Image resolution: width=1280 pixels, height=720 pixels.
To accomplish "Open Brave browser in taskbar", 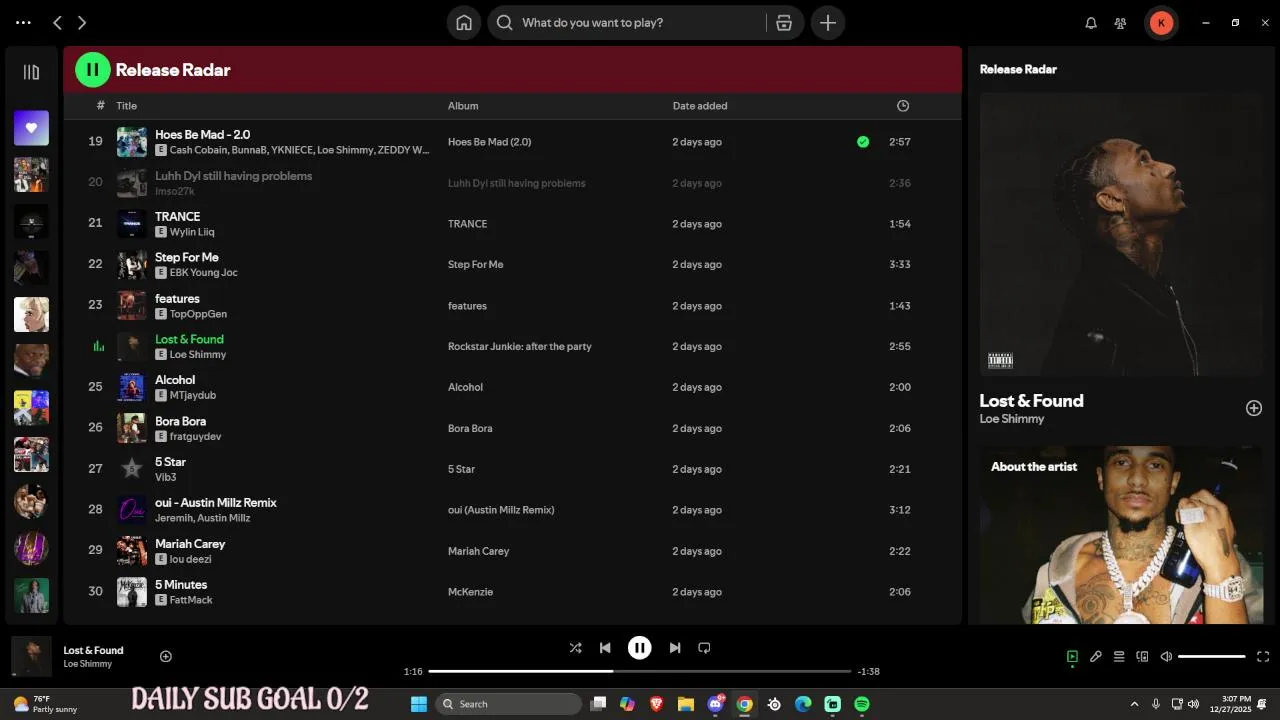I will pyautogui.click(x=657, y=704).
